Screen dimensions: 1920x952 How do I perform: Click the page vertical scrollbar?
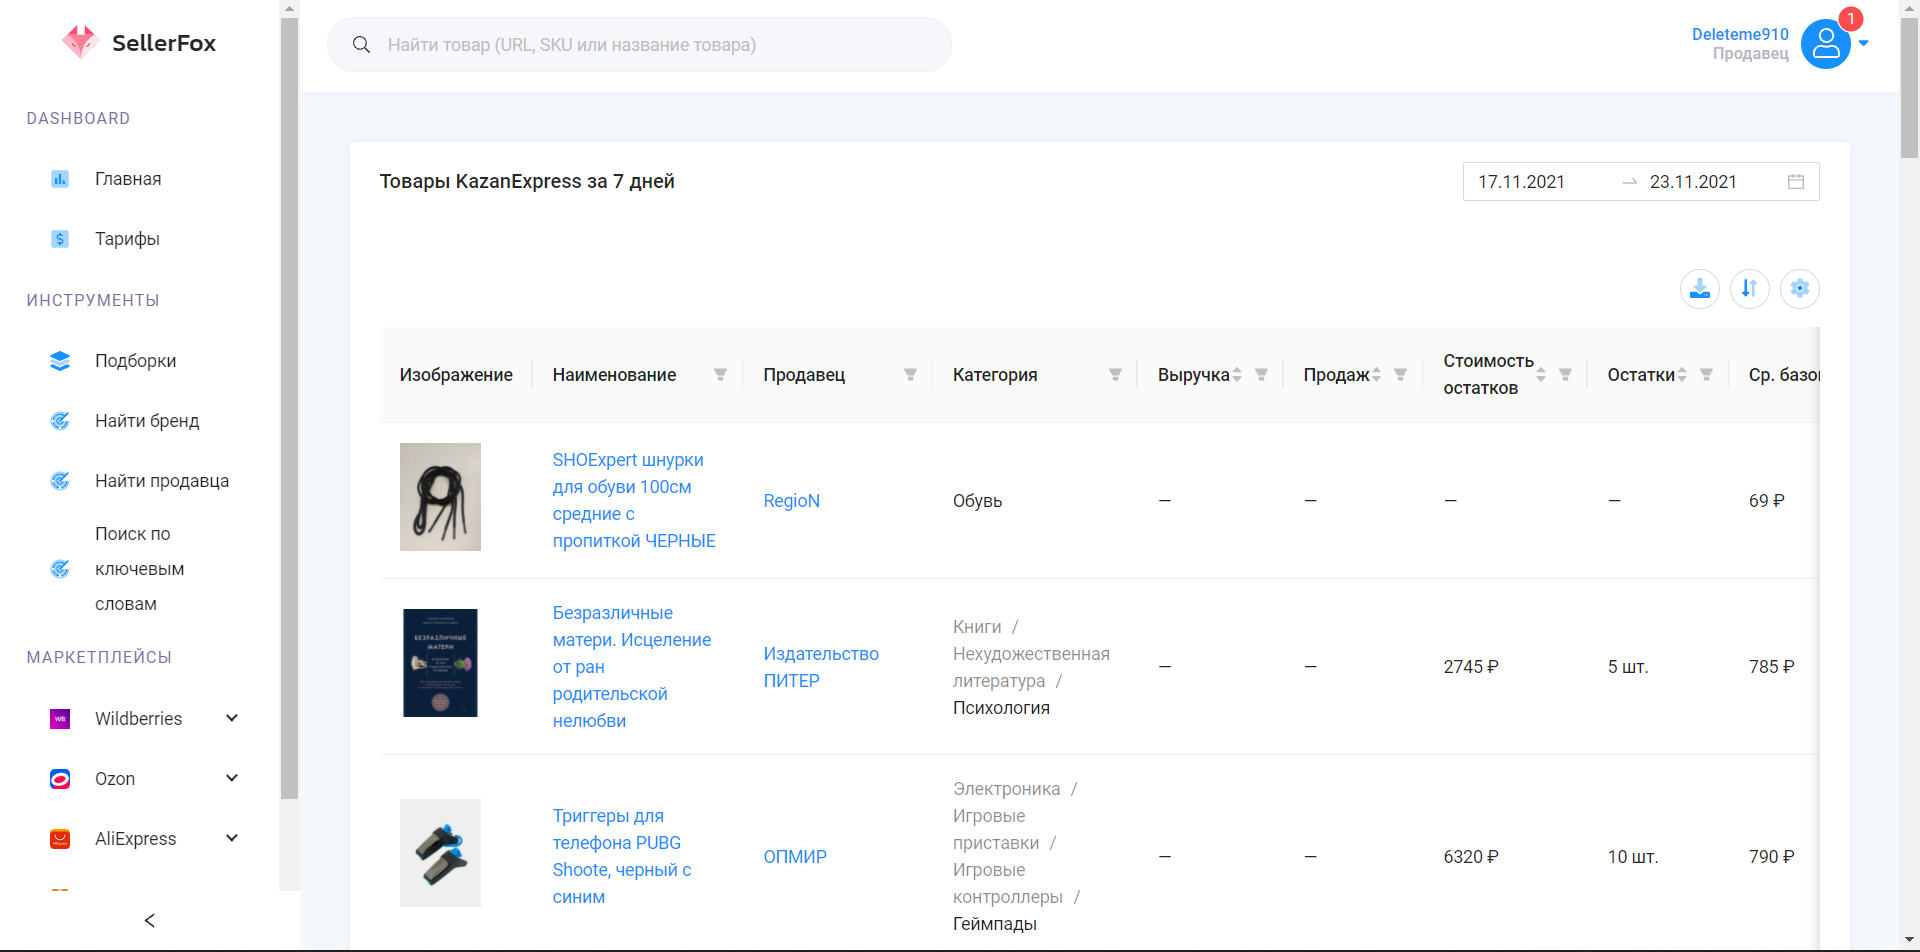click(x=1909, y=88)
